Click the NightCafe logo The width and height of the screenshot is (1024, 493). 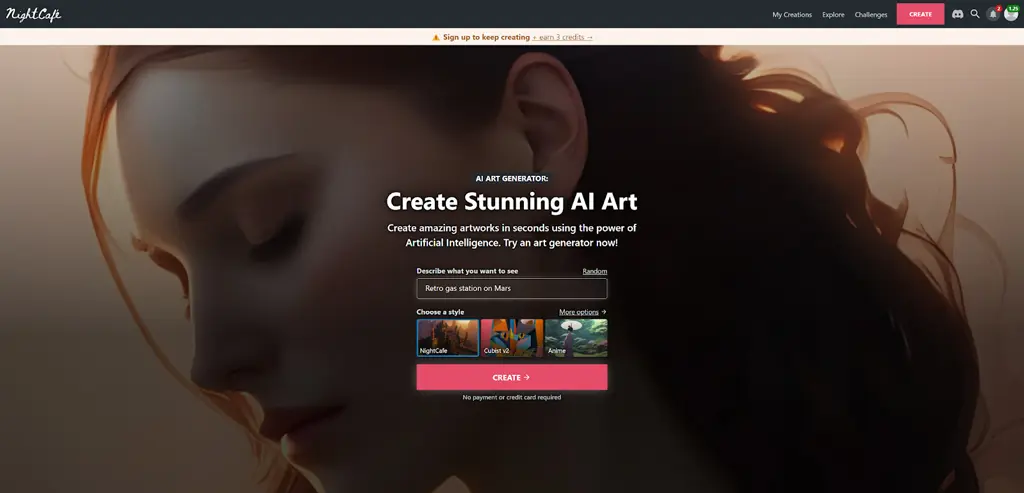pos(33,14)
